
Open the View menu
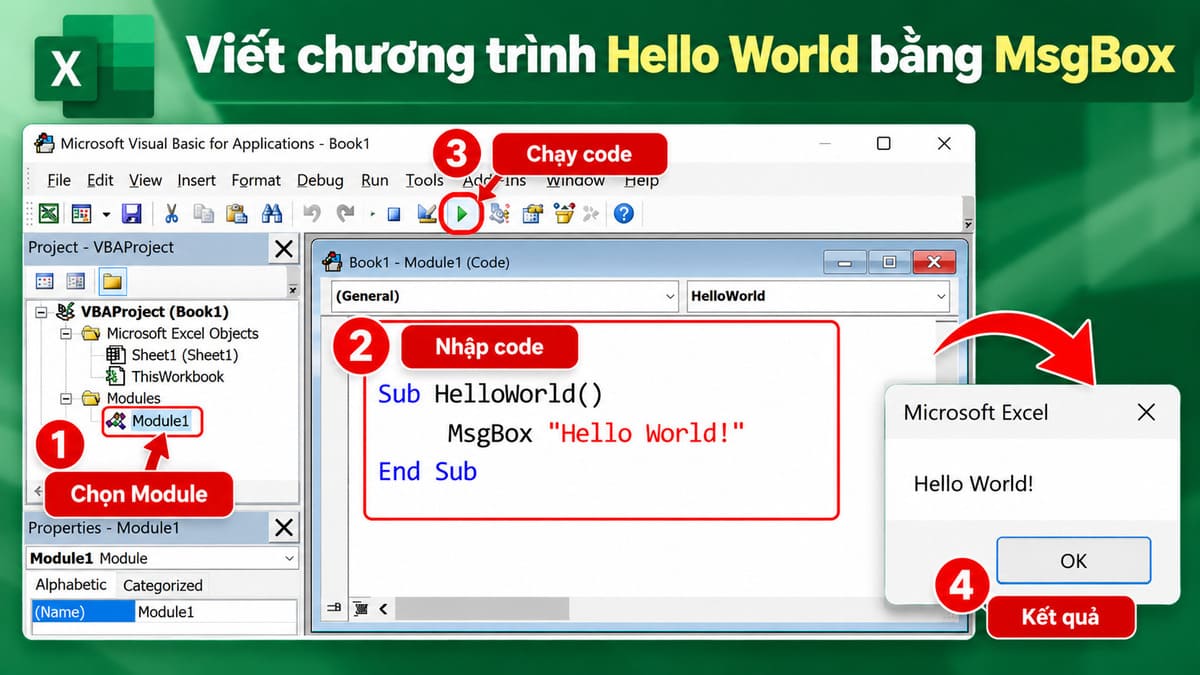pos(145,180)
